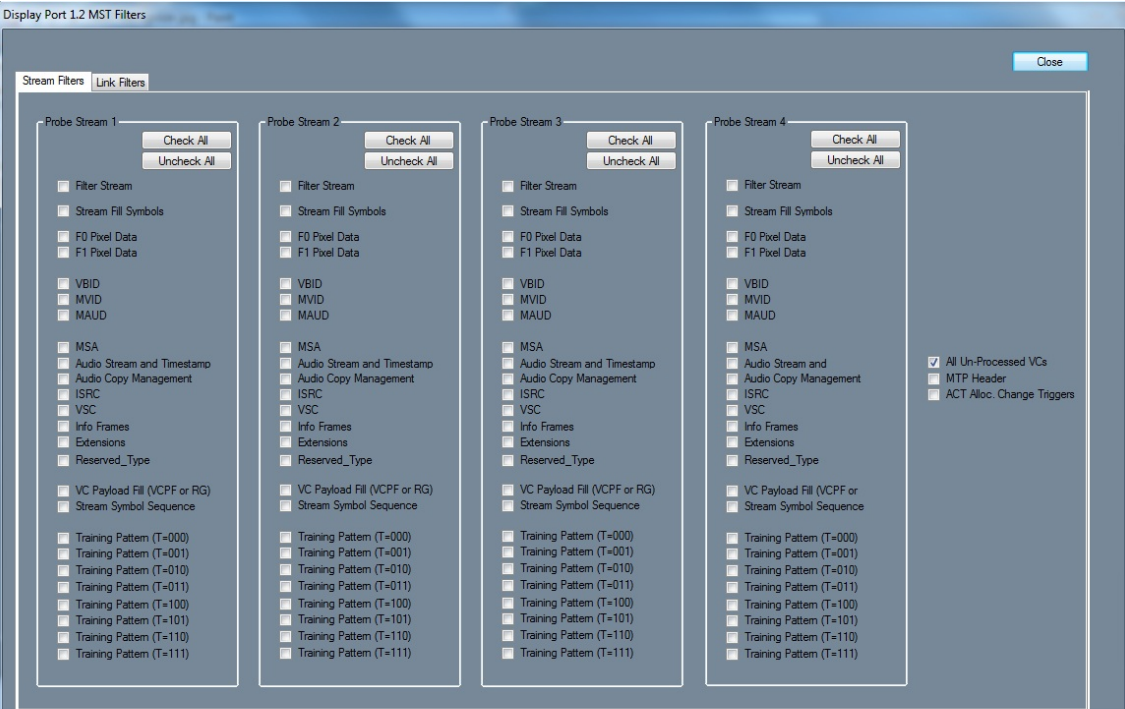Enable the MTP Header checkbox
This screenshot has width=1125, height=709.
coord(933,378)
